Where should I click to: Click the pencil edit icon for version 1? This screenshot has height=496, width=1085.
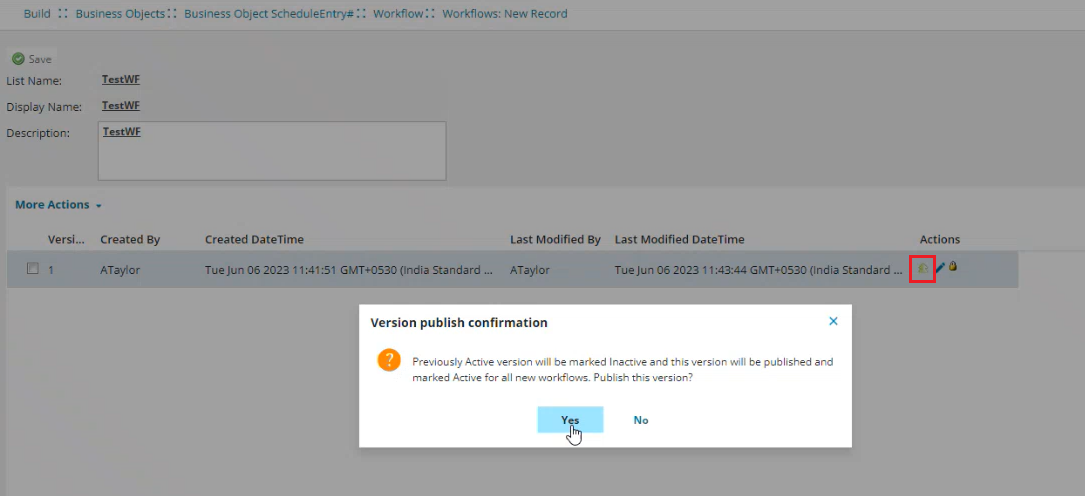(x=940, y=267)
